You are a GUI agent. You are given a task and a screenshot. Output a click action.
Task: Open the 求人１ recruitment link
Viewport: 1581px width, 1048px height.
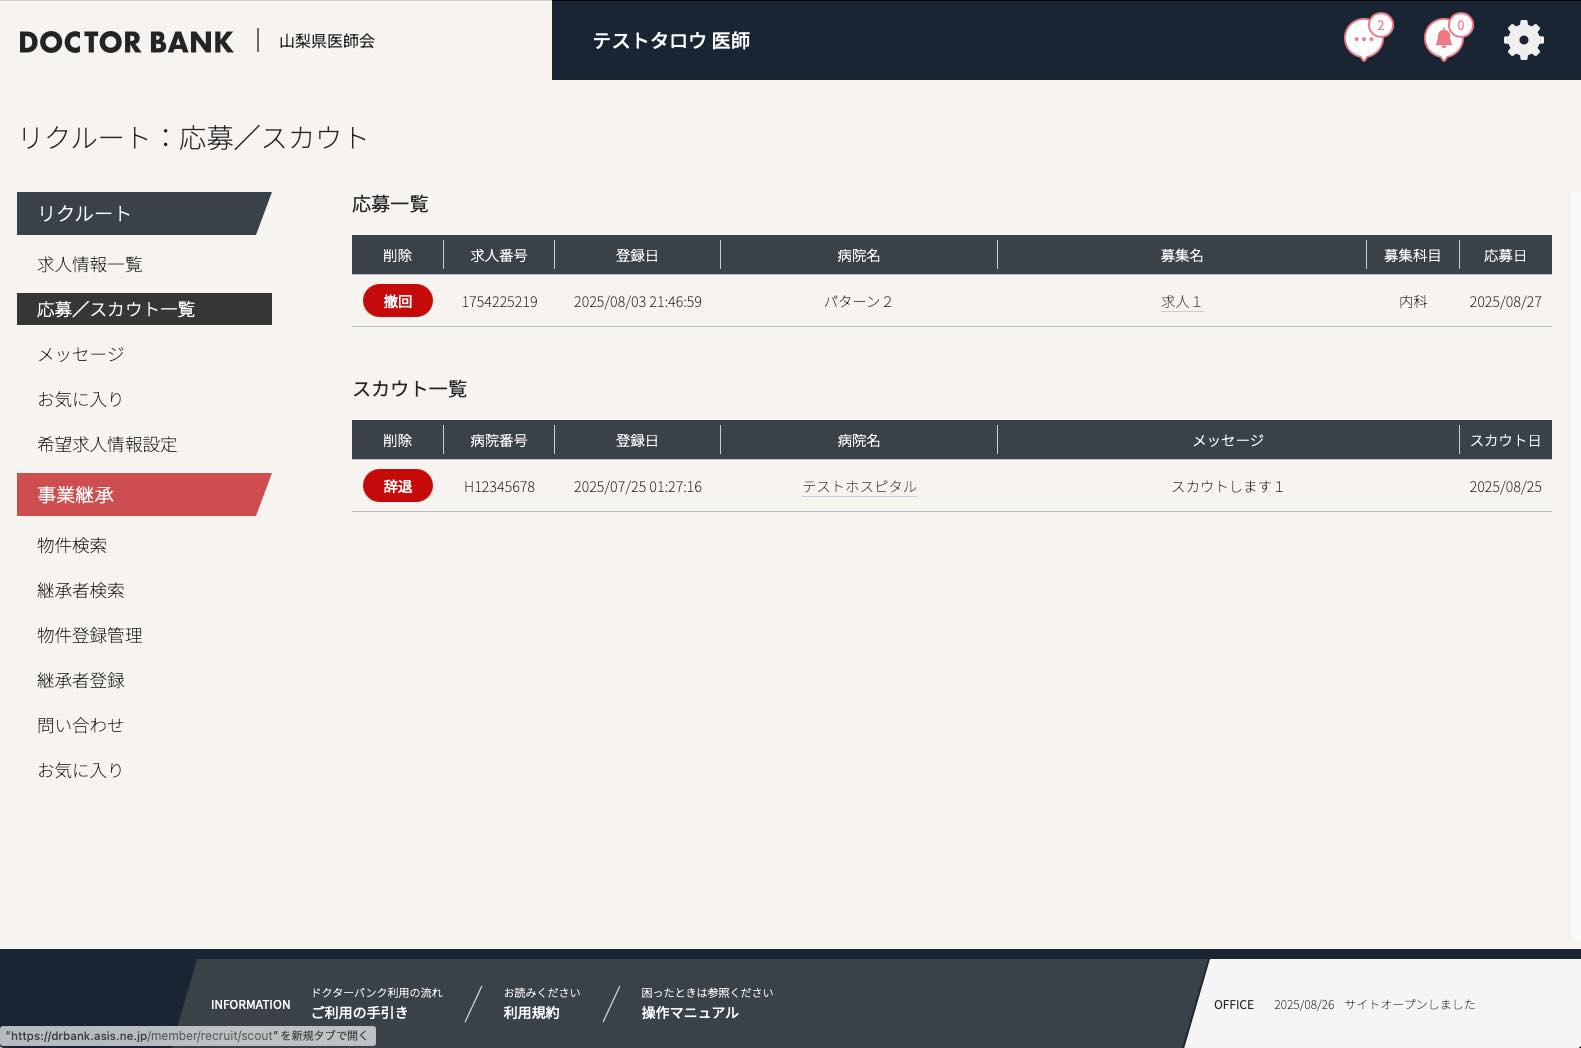1181,302
